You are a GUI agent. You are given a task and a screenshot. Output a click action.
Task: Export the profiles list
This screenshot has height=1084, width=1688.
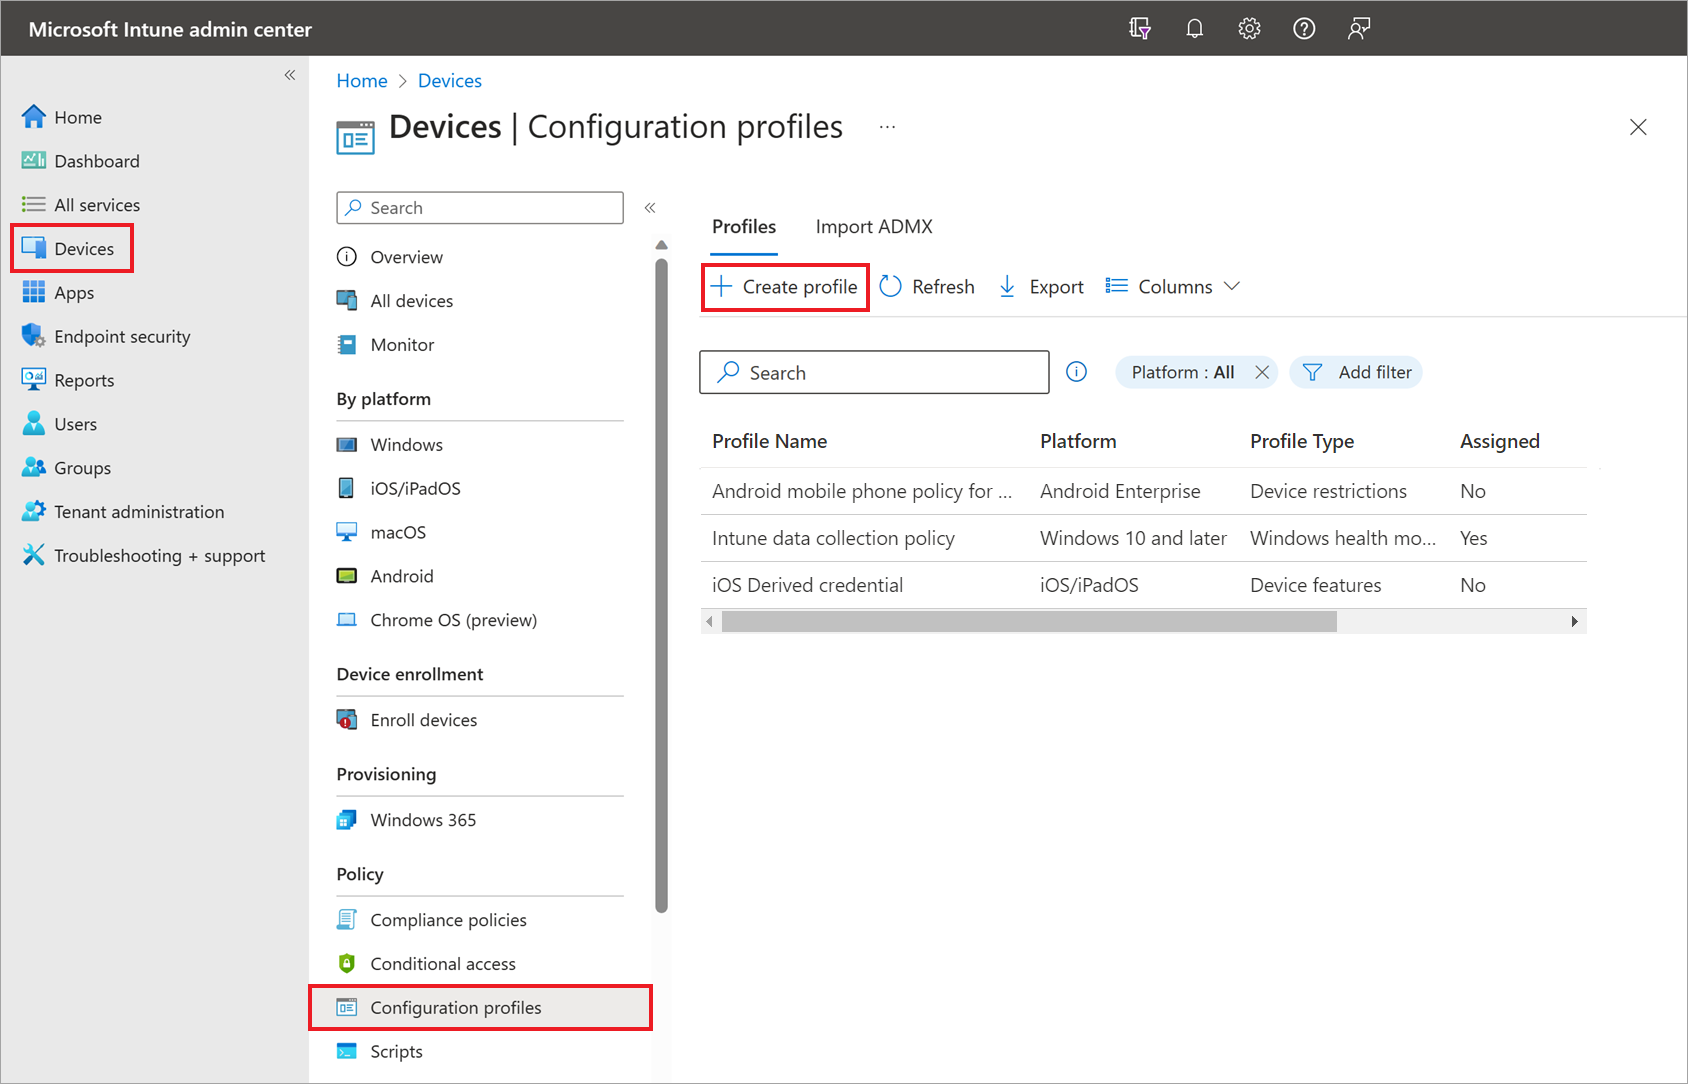coord(1041,288)
